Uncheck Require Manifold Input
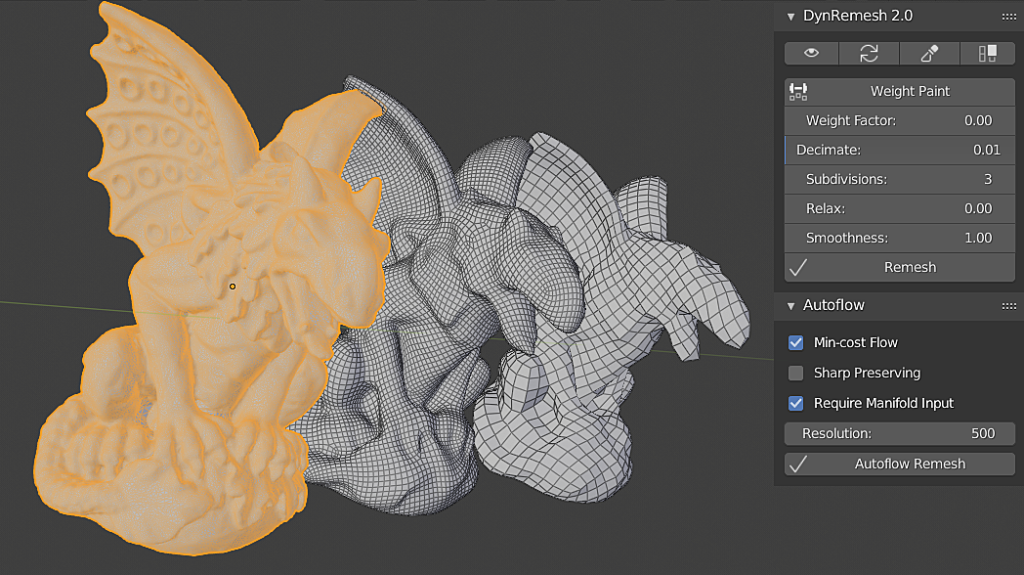Image resolution: width=1024 pixels, height=575 pixels. [x=796, y=403]
